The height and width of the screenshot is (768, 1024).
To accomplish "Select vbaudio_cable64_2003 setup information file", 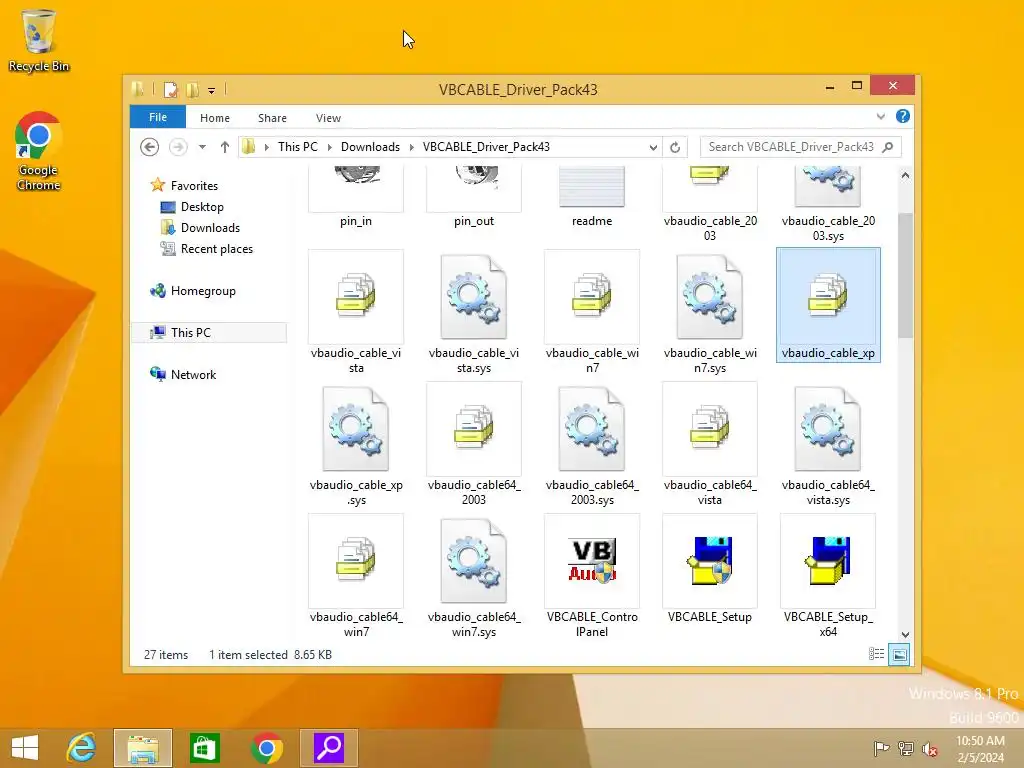I will pyautogui.click(x=474, y=445).
